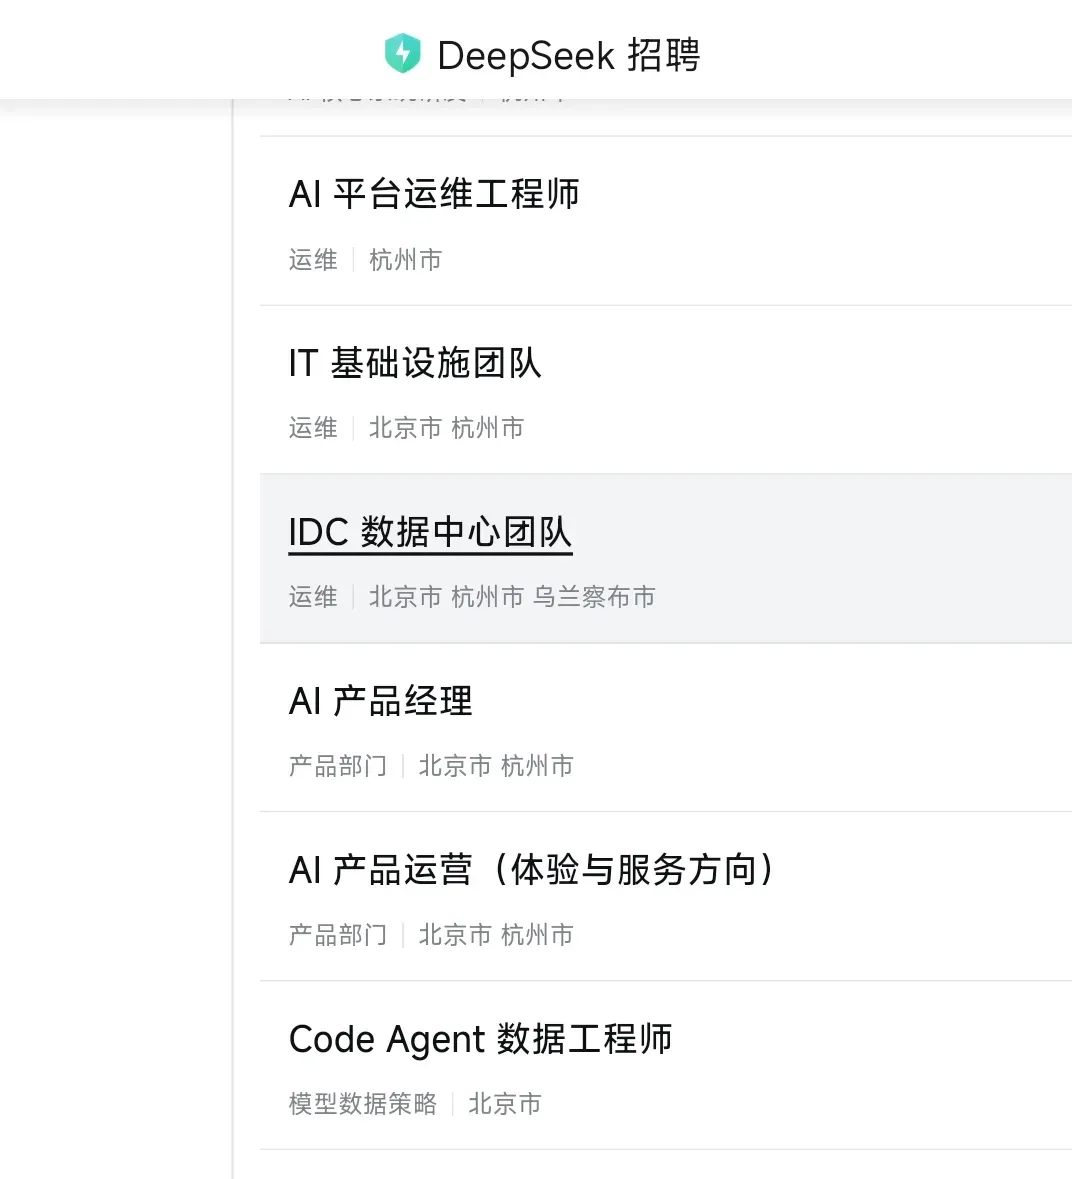Click 乌兰察布市 location in IDC row
Viewport: 1072px width, 1179px height.
coord(594,597)
